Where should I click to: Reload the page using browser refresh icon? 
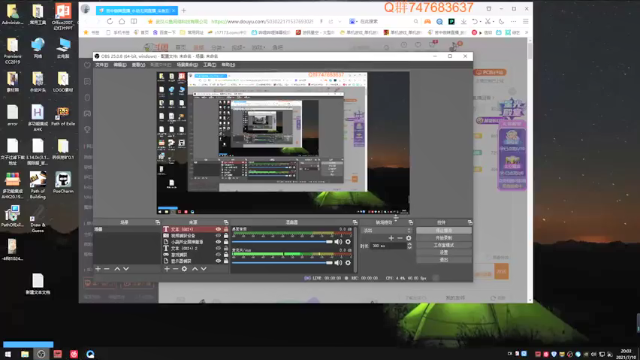pyautogui.click(x=110, y=21)
